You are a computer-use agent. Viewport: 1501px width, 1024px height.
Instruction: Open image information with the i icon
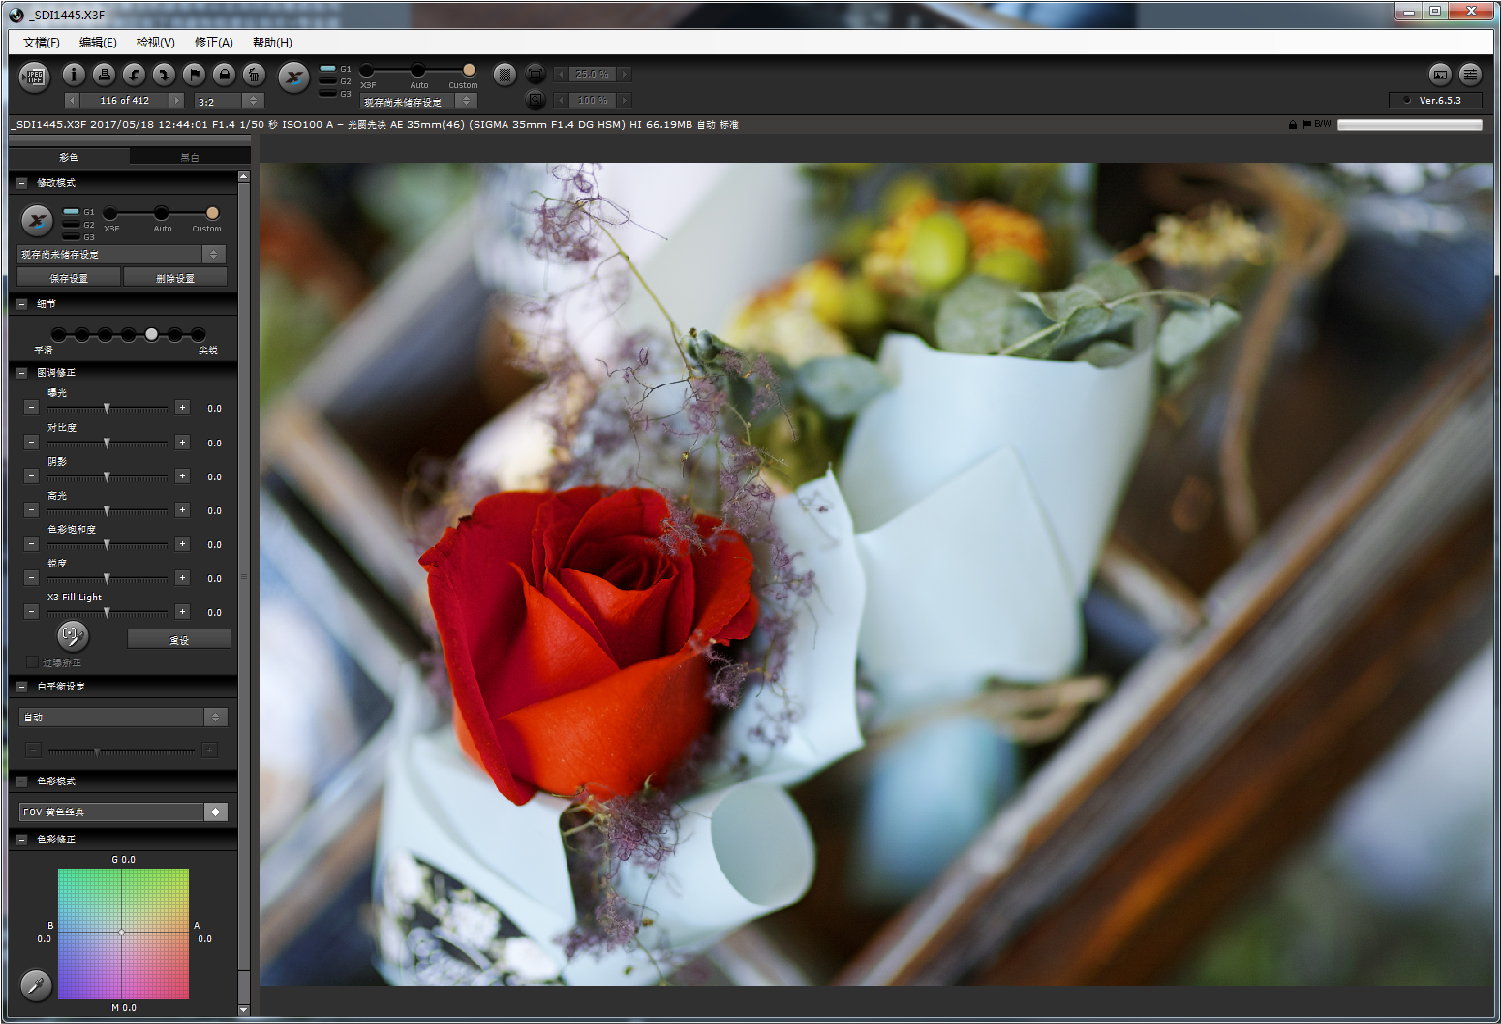(73, 74)
